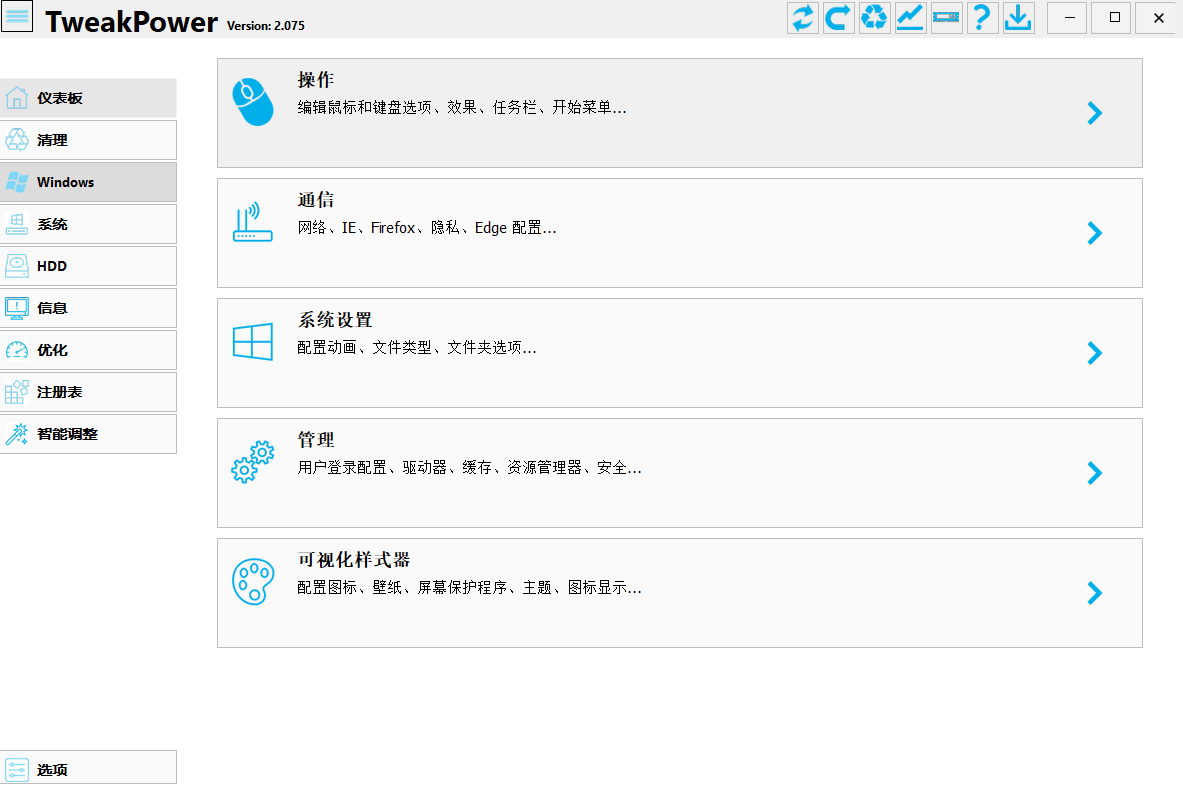This screenshot has height=786, width=1183.
Task: Click the recycle cleanup toolbar icon
Action: [874, 18]
